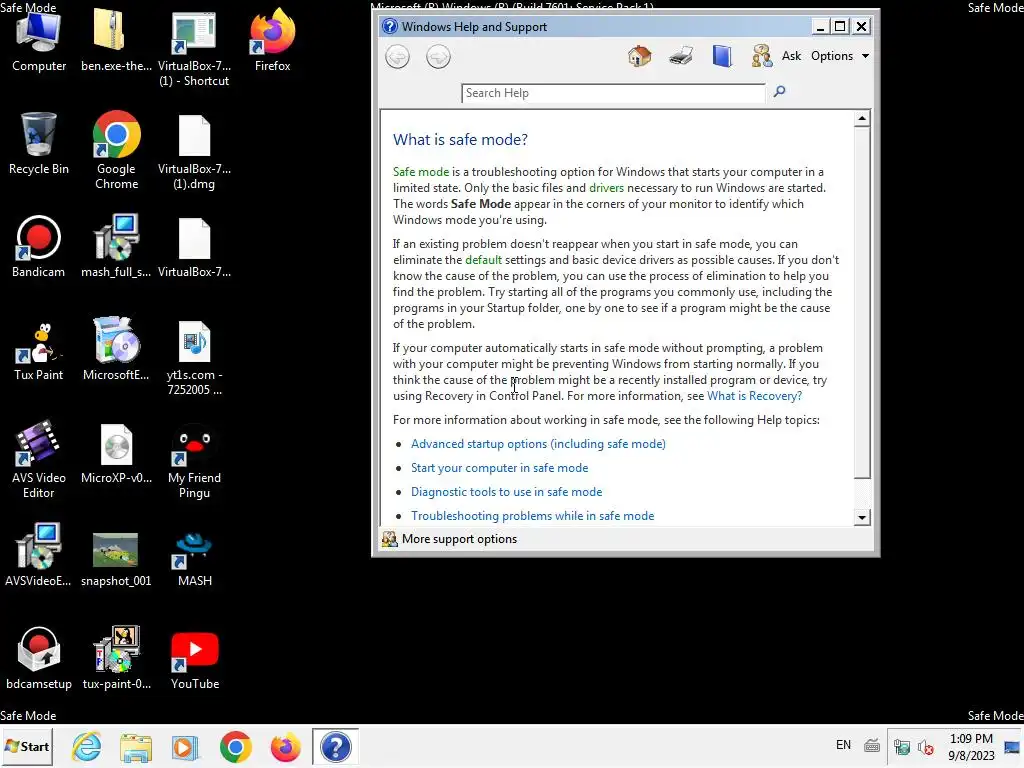Click the green 'default' glossary term
Screen dimensions: 1024x768
(x=483, y=260)
